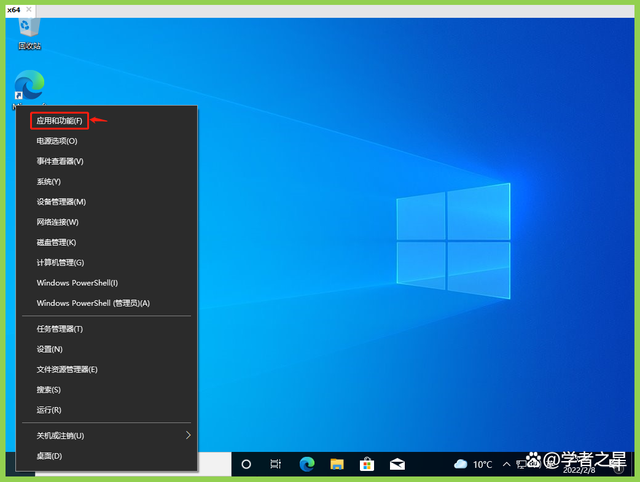Open File Explorer from the taskbar

[x=337, y=464]
